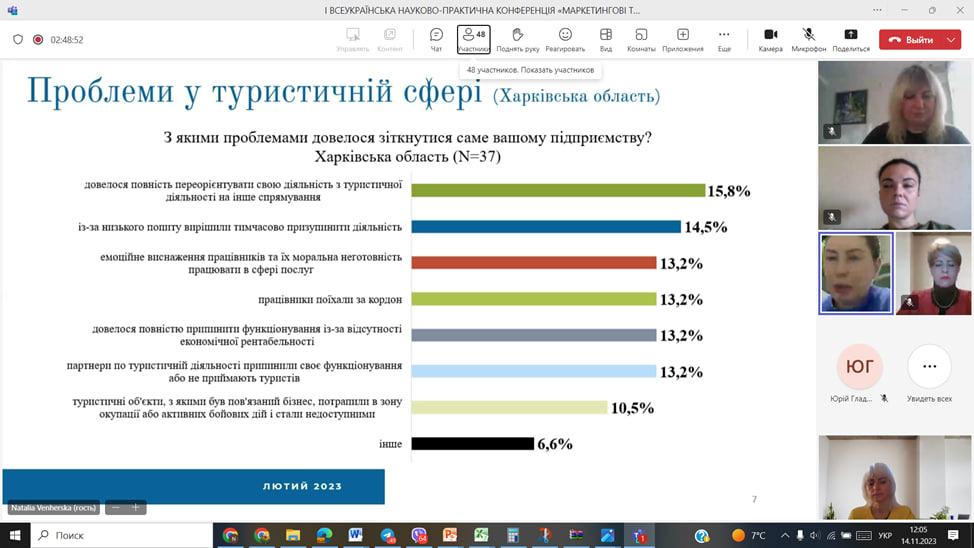The width and height of the screenshot is (974, 548).
Task: Unmute the Microphone
Action: [808, 40]
